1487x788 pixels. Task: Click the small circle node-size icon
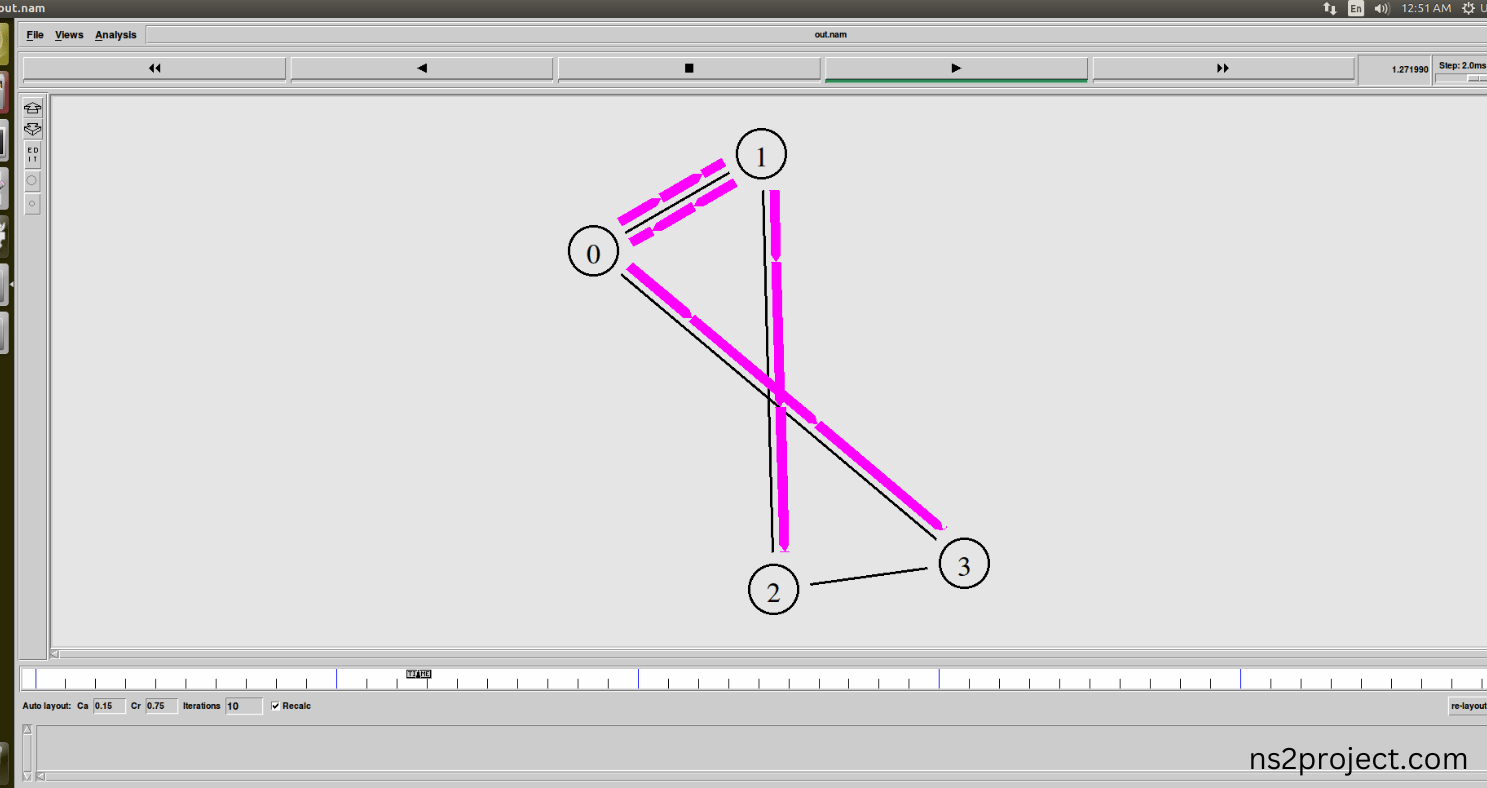coord(33,204)
